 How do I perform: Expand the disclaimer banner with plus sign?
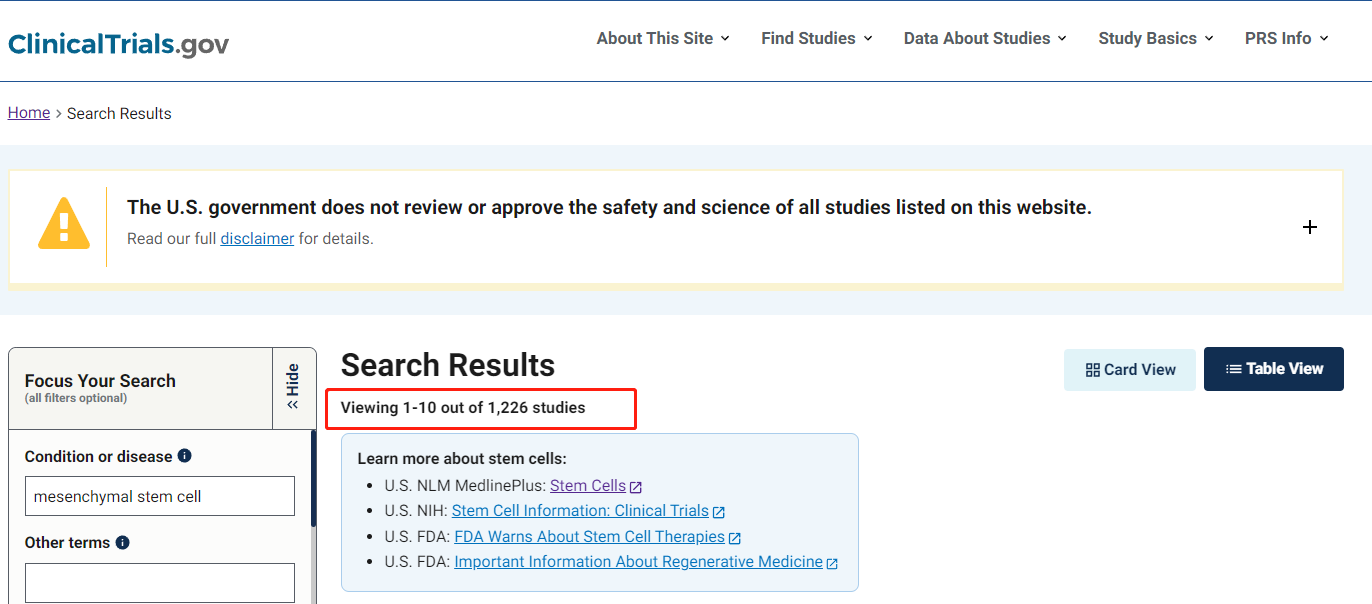click(x=1310, y=227)
